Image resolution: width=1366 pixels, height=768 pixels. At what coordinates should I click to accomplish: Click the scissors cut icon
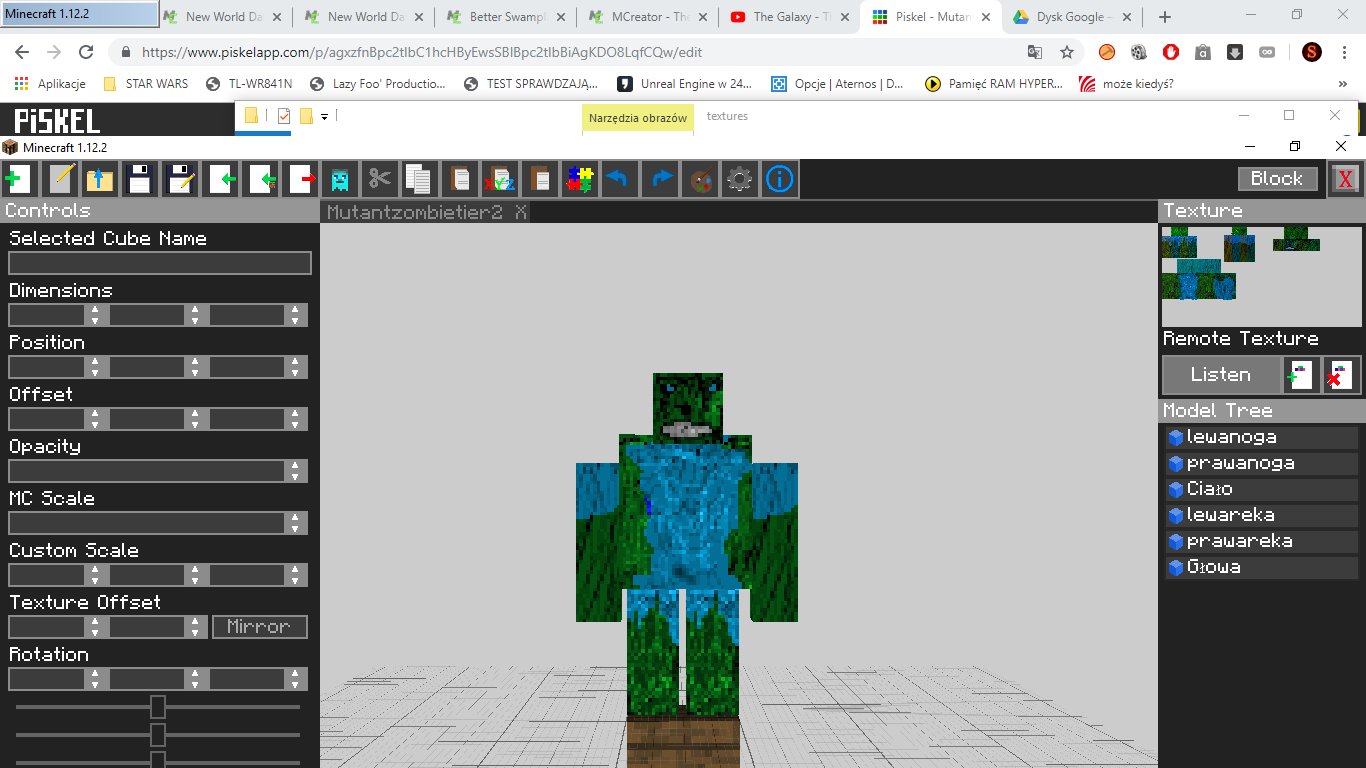[x=379, y=180]
